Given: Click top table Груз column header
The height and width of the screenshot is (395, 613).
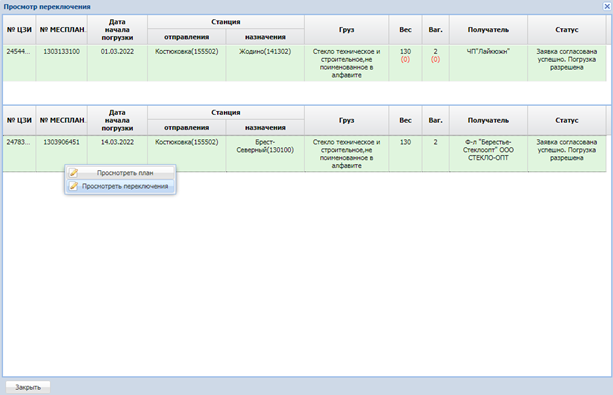Looking at the screenshot, I should [x=346, y=30].
